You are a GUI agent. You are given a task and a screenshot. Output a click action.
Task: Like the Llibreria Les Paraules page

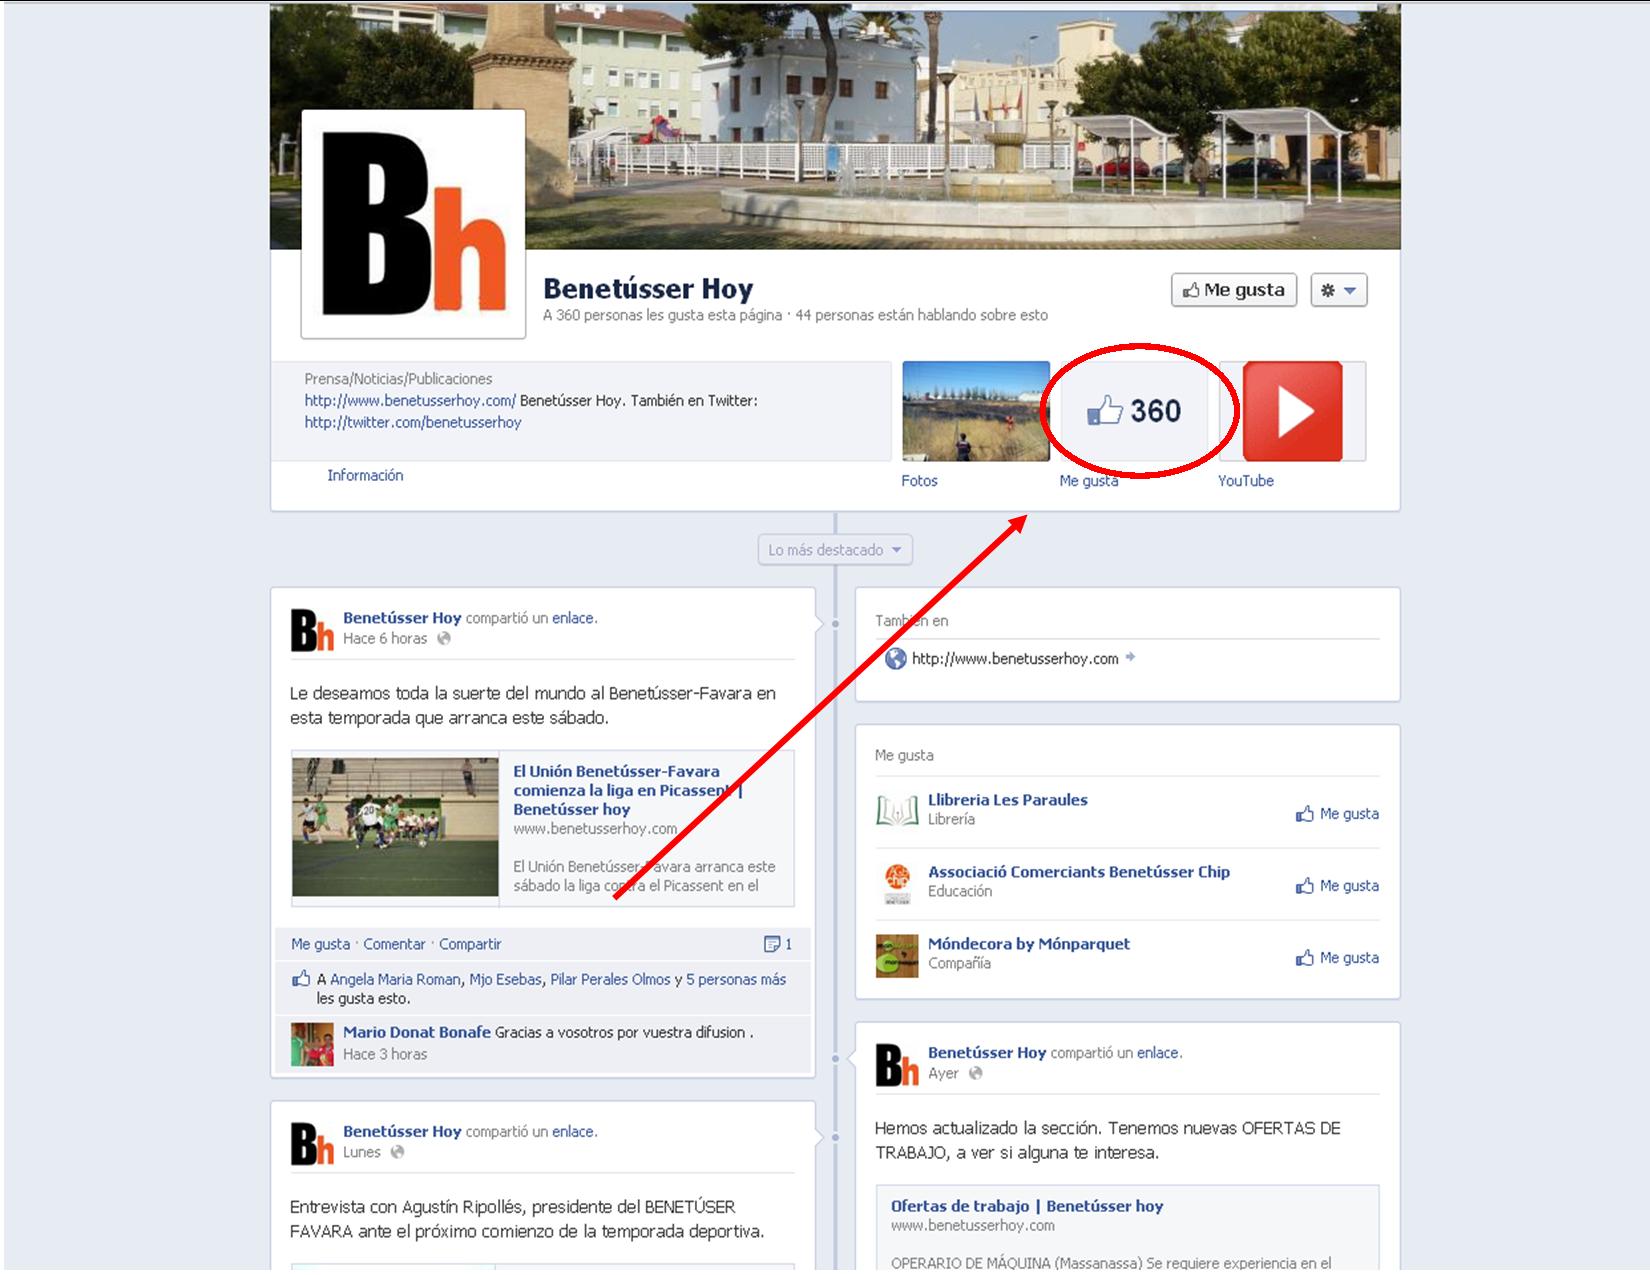coord(1337,814)
